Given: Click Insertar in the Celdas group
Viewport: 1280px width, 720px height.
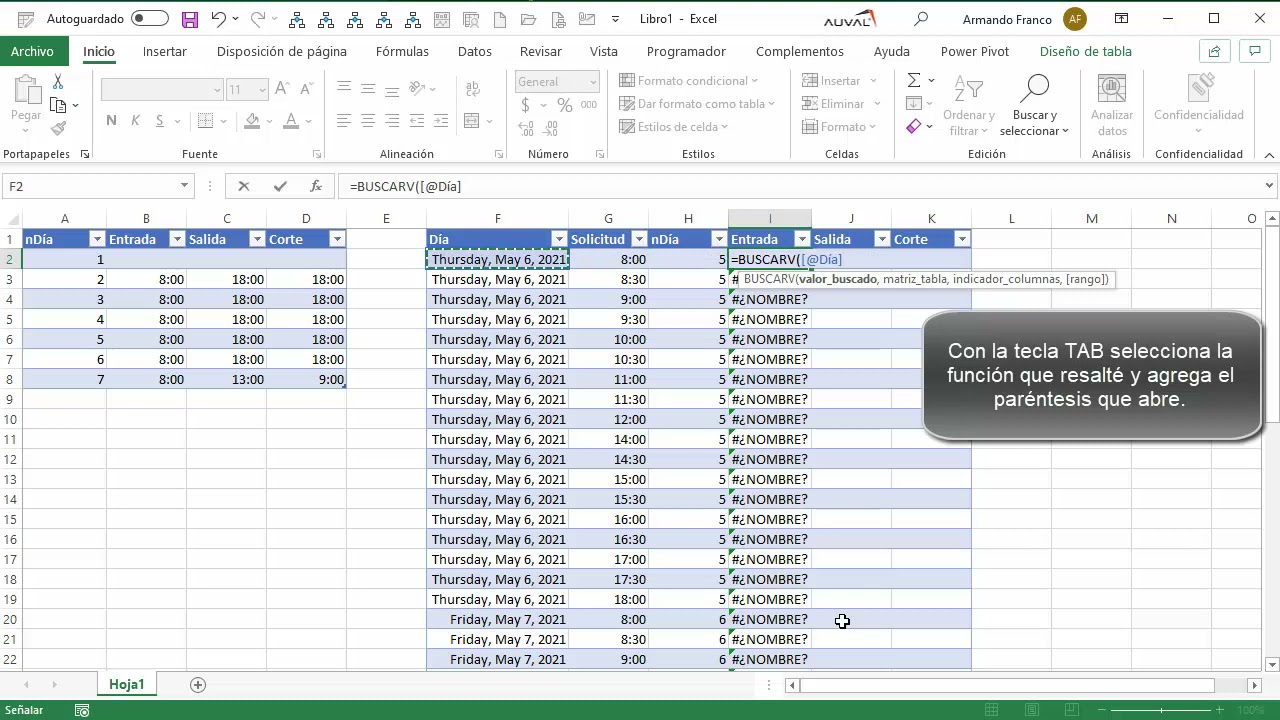Looking at the screenshot, I should click(840, 81).
